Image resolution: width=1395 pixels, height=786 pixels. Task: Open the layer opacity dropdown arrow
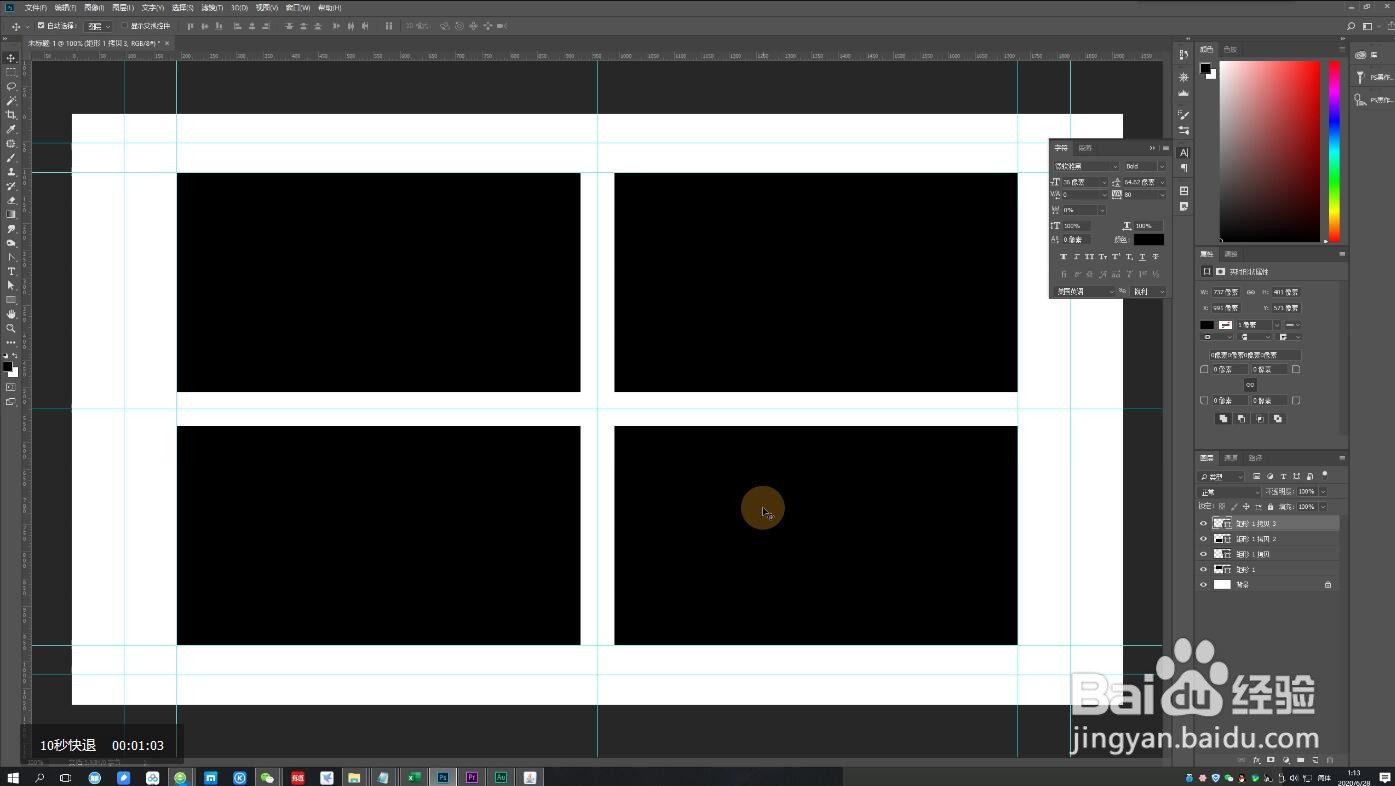pos(1323,492)
